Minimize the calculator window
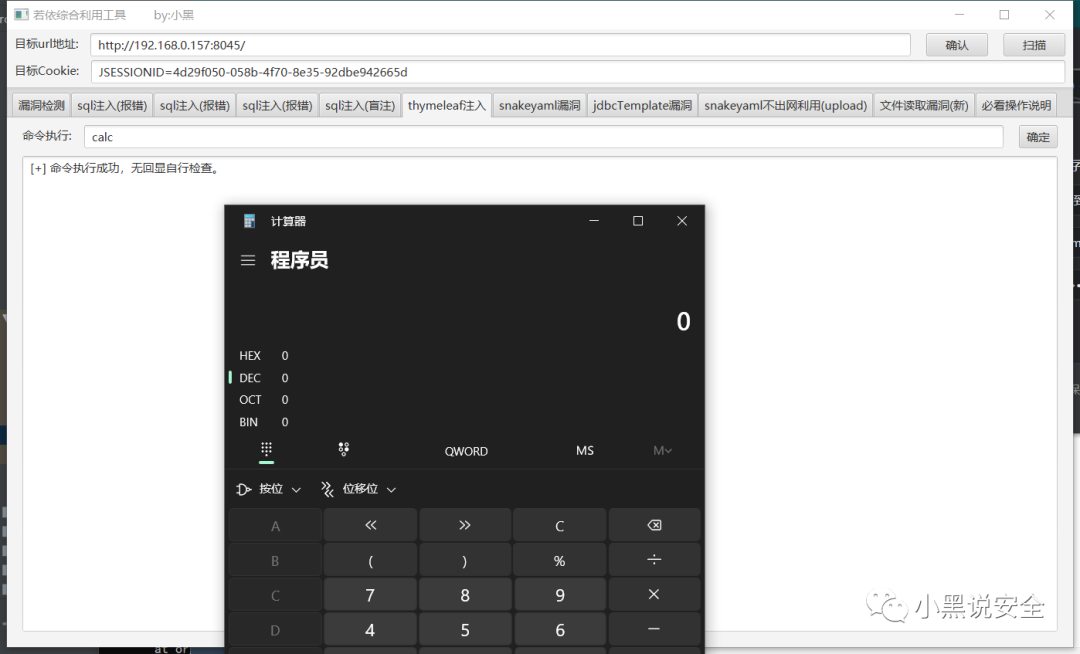This screenshot has width=1080, height=654. coord(594,221)
